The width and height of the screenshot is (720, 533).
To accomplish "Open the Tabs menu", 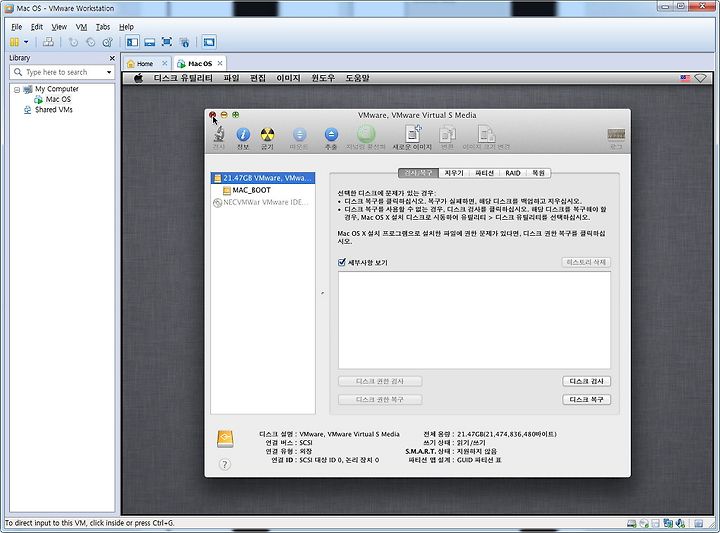I will [x=103, y=27].
